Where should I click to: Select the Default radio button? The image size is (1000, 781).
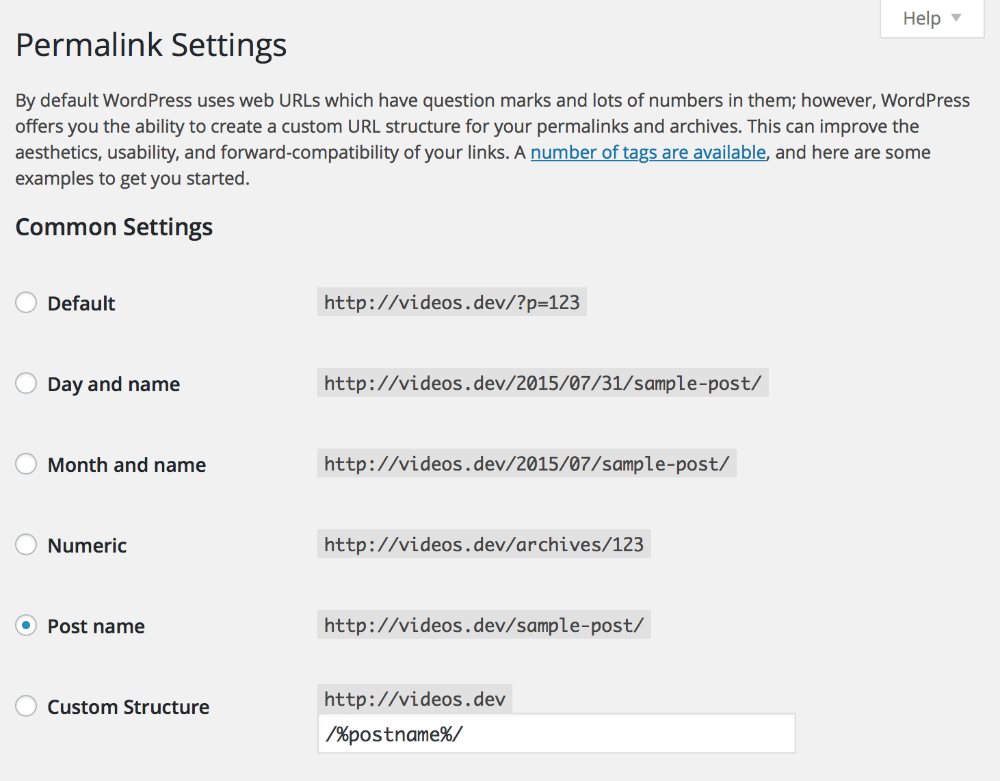click(26, 303)
